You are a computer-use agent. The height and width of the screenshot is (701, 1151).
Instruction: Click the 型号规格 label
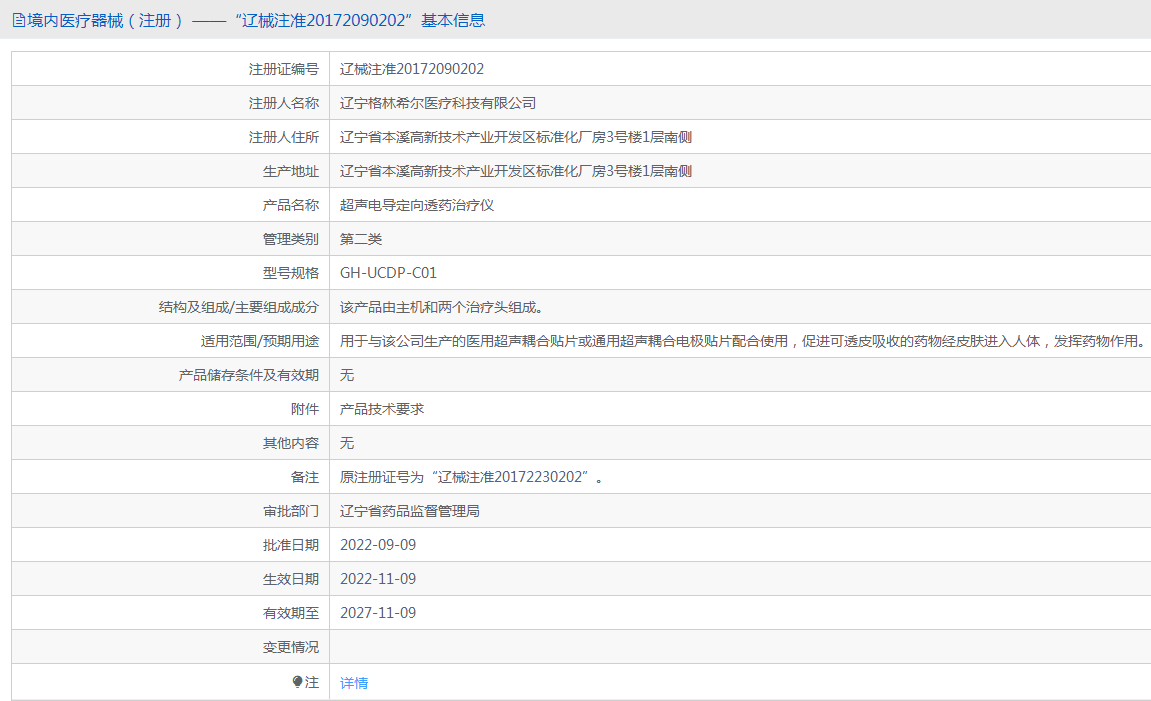291,273
